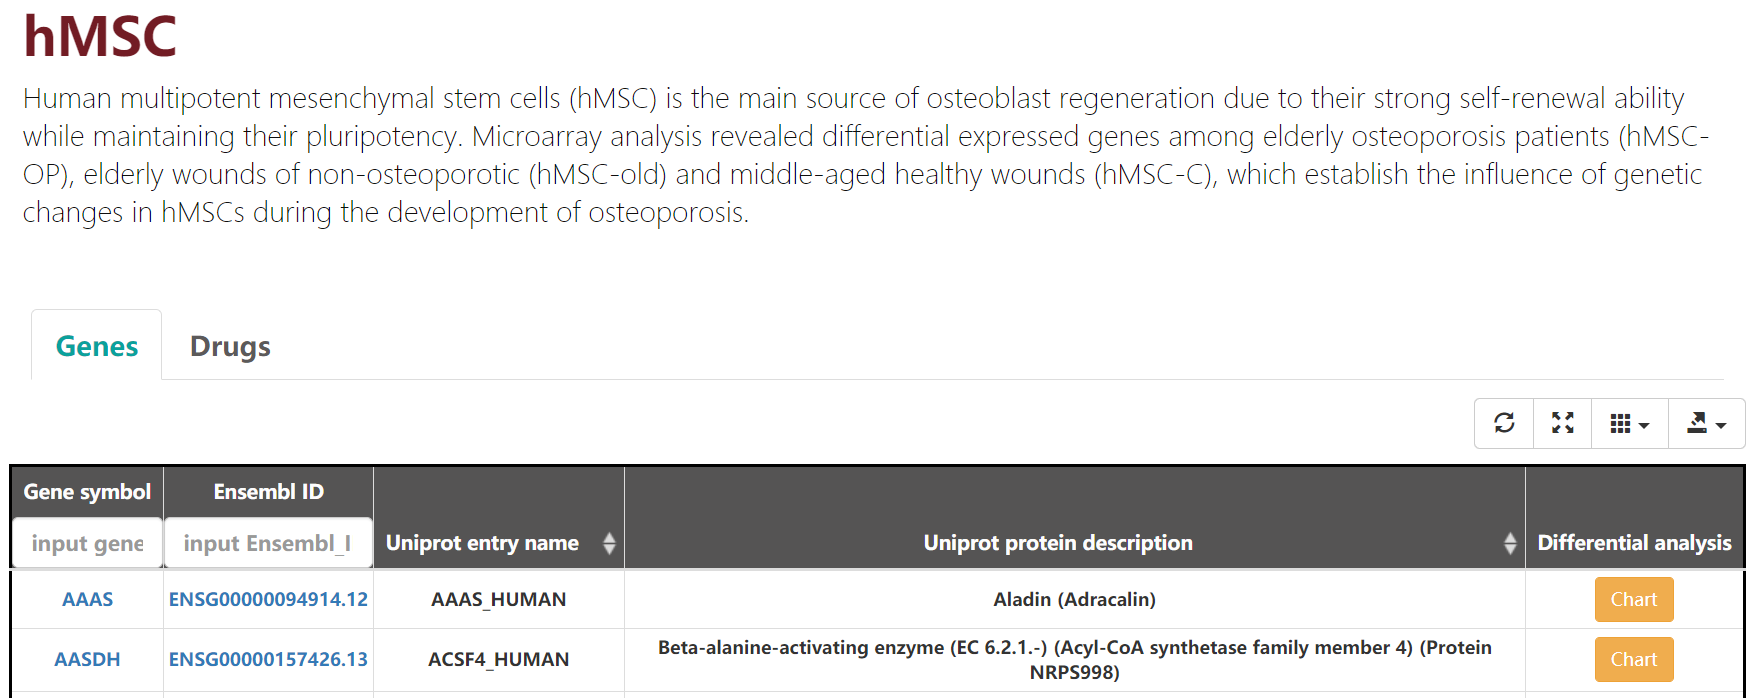Follow Ensembl link ENSG00000094914.12
This screenshot has height=698, width=1753.
click(x=268, y=599)
